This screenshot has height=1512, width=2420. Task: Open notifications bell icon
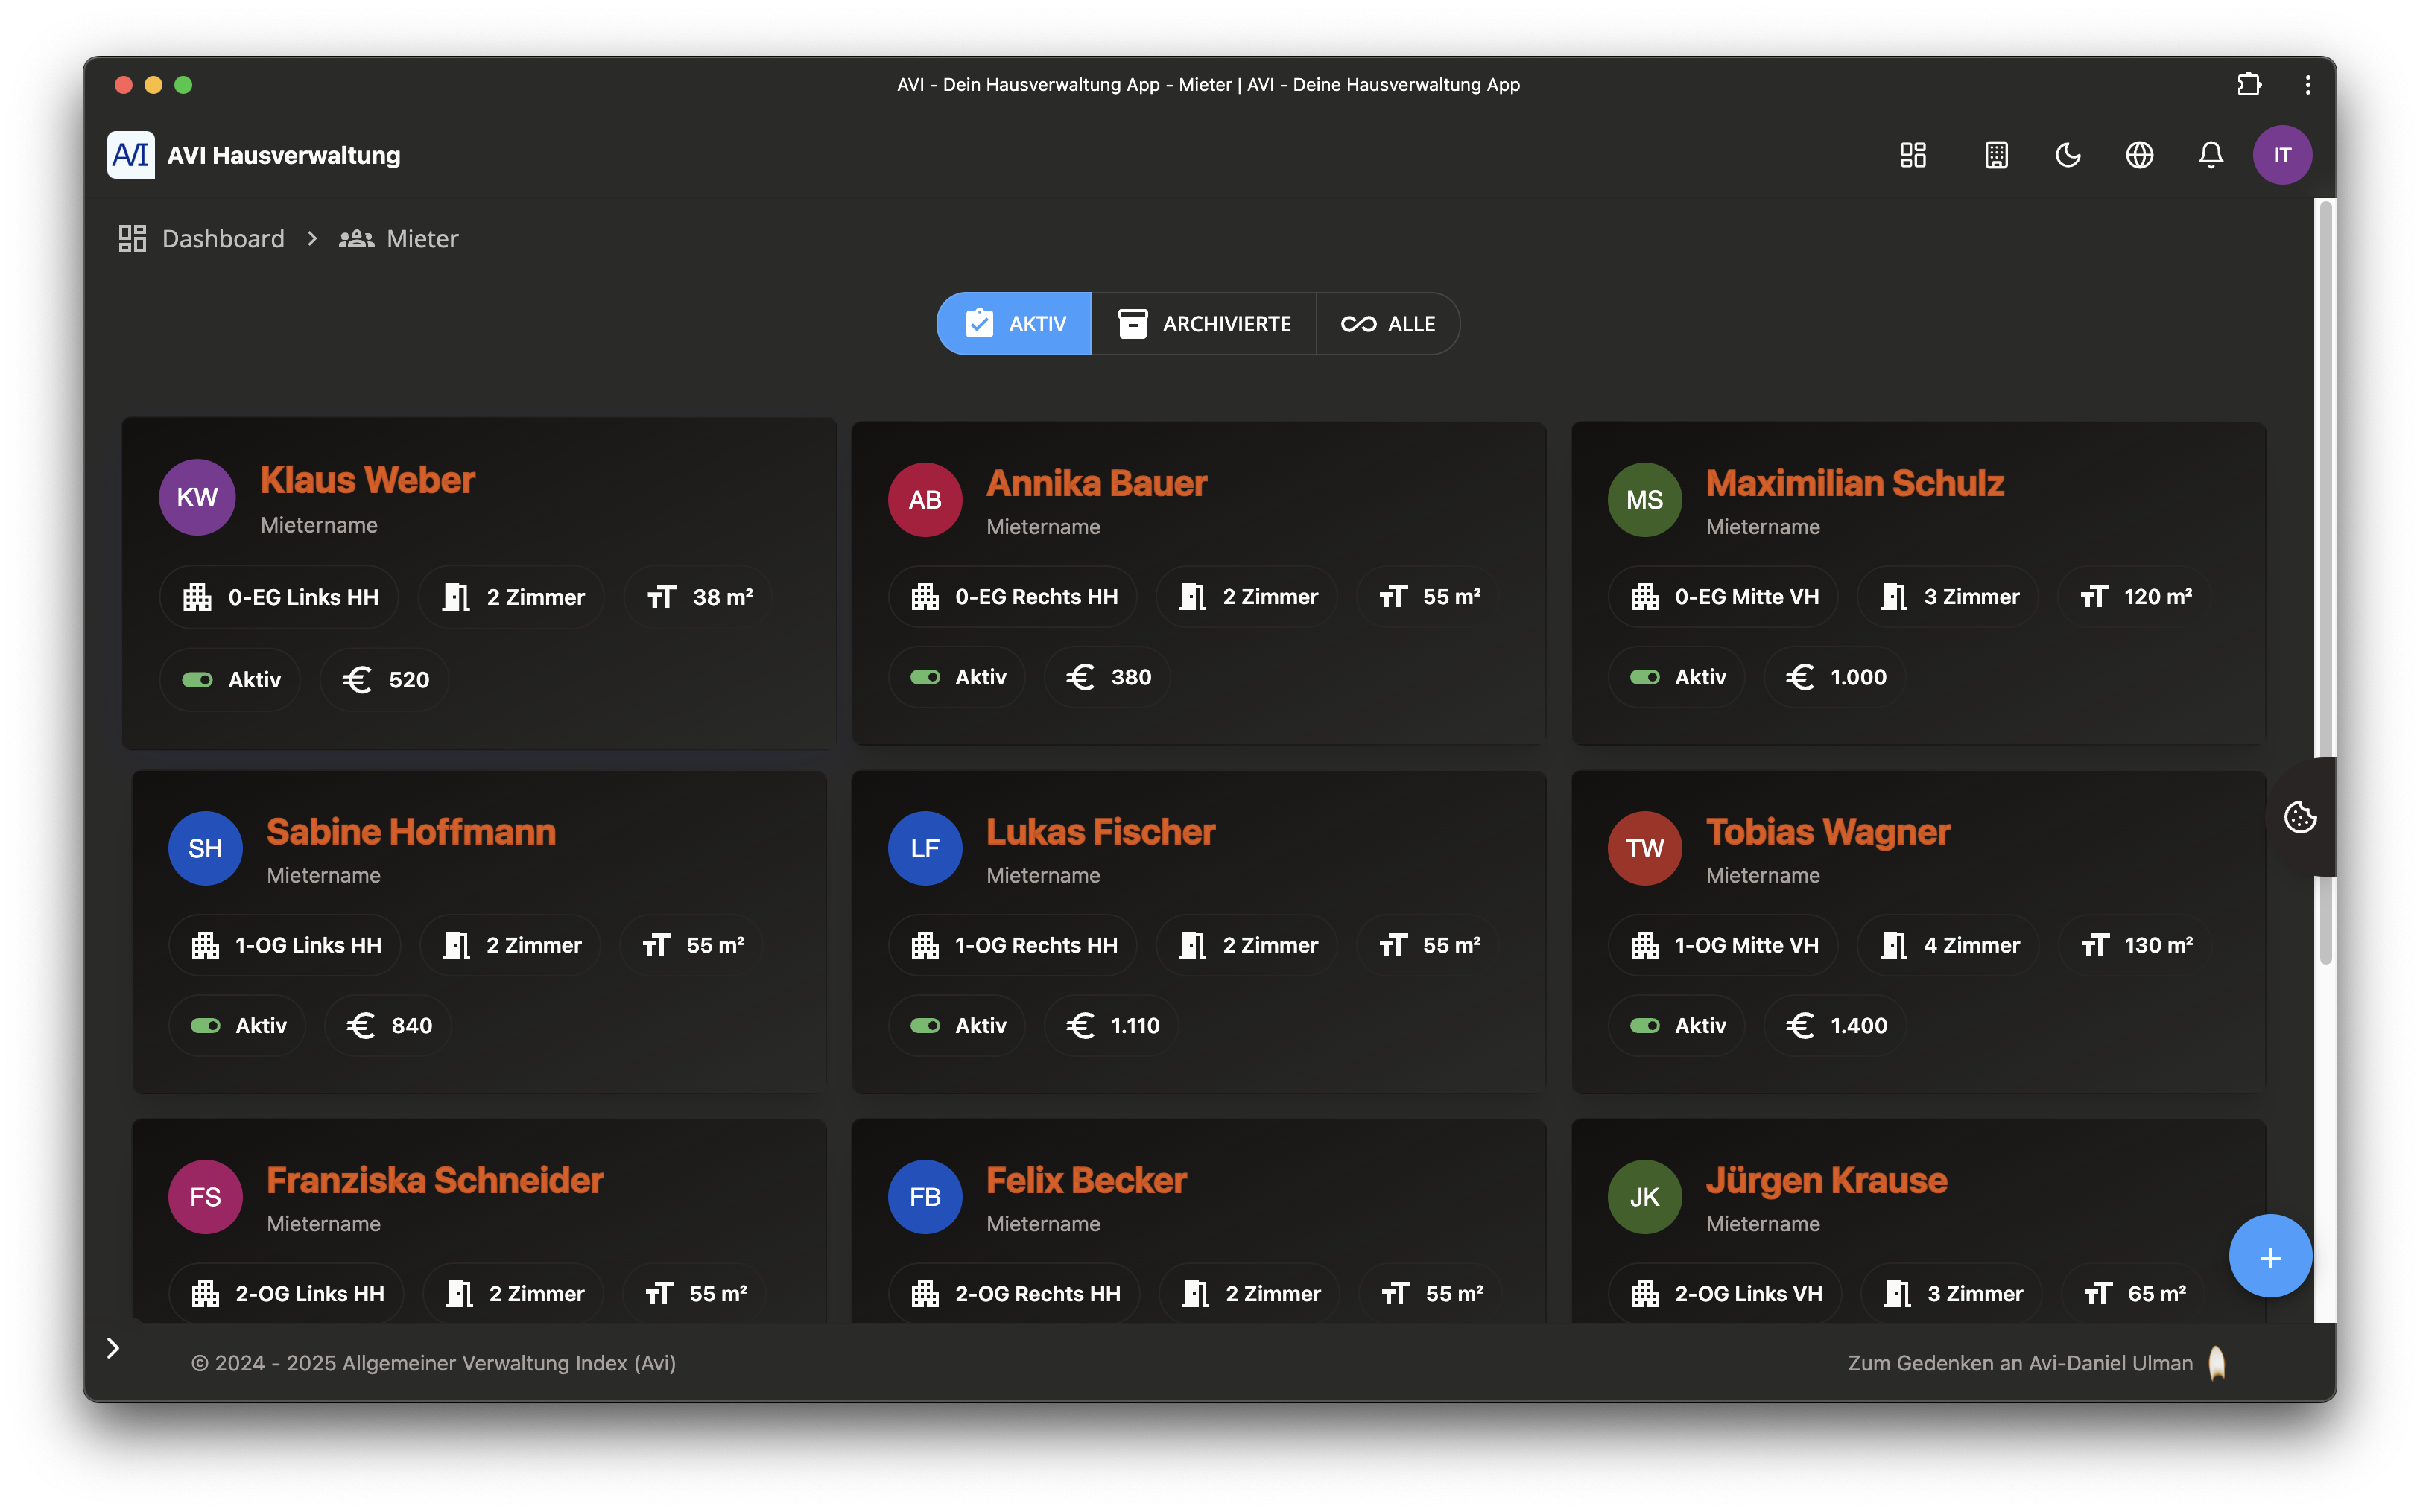(2210, 155)
